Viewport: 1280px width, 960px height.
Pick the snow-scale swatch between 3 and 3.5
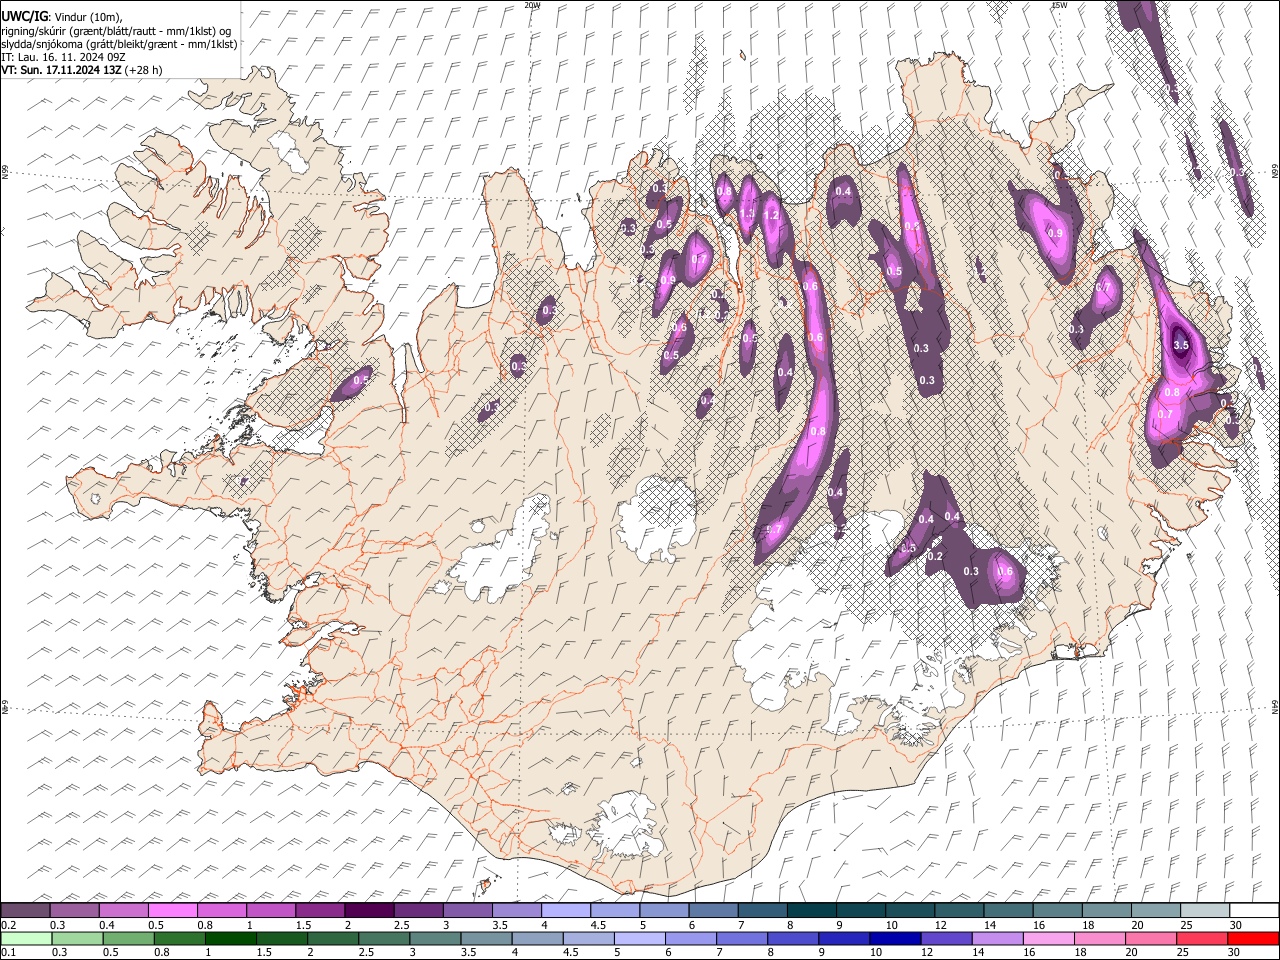tap(468, 911)
